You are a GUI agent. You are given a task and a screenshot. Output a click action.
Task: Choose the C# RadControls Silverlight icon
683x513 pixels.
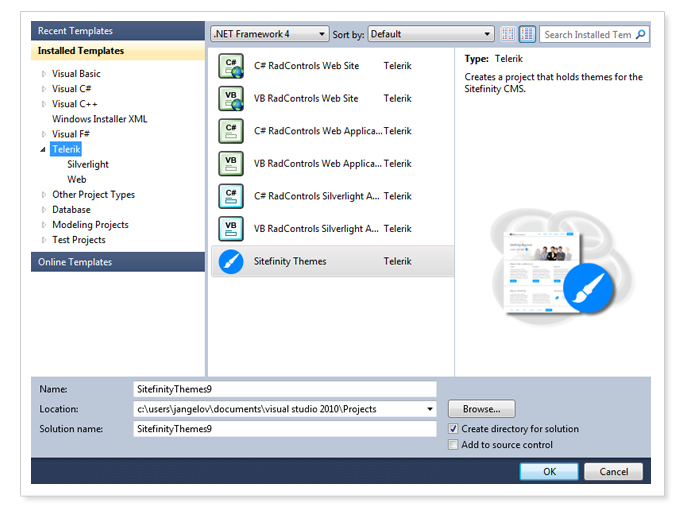tap(231, 196)
